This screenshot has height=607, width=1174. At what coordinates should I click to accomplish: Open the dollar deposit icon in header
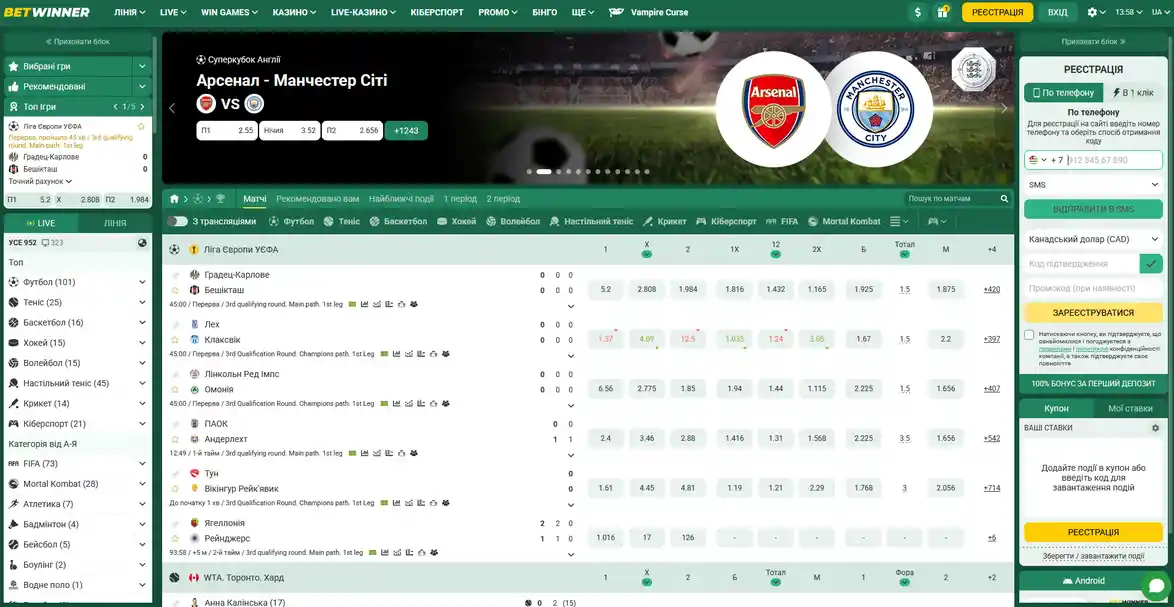(x=918, y=12)
